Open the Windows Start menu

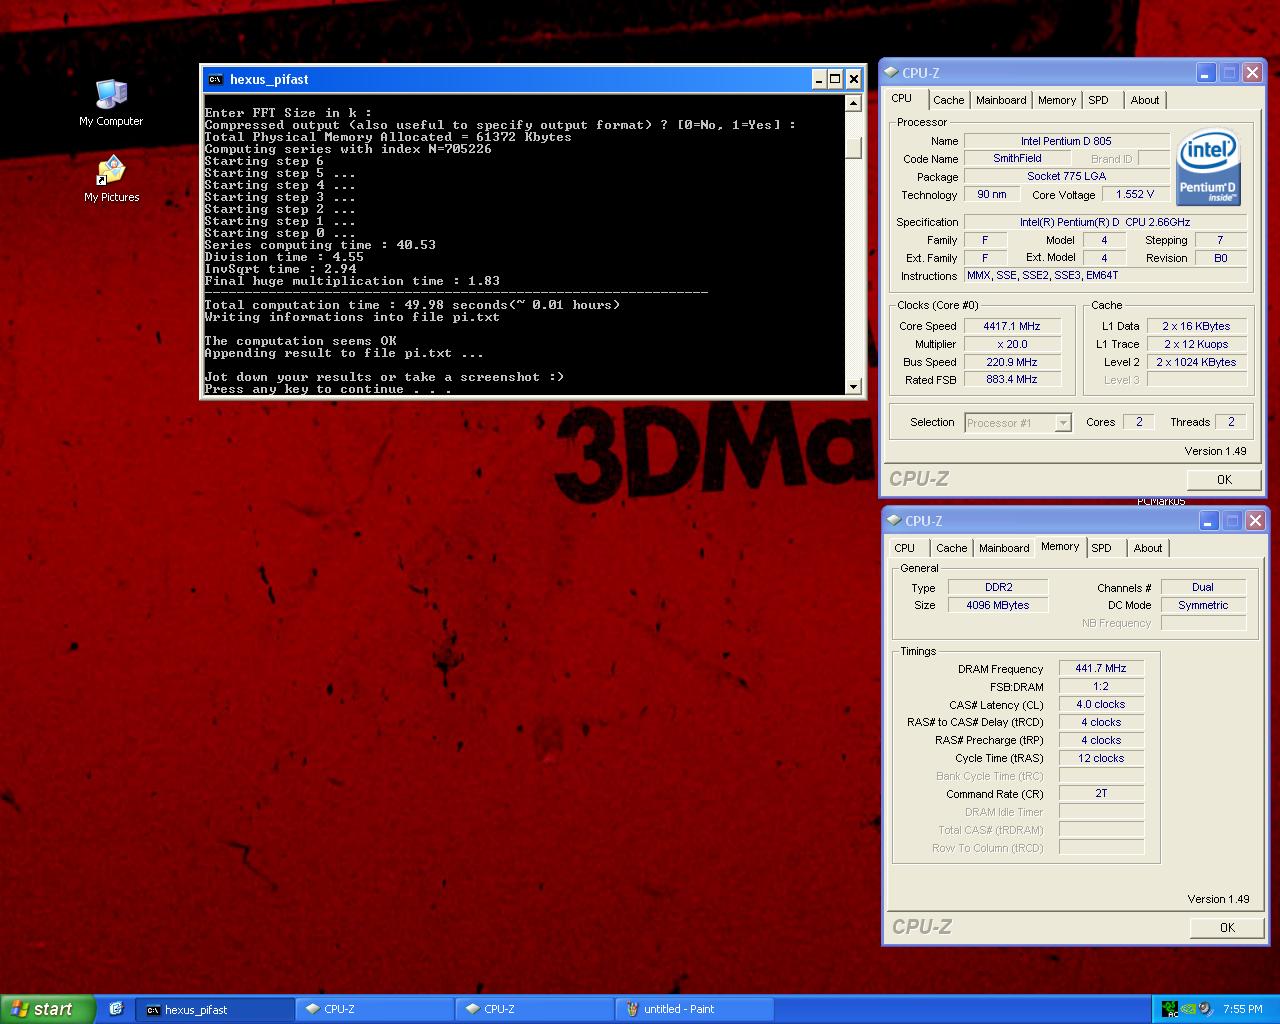[x=48, y=1009]
